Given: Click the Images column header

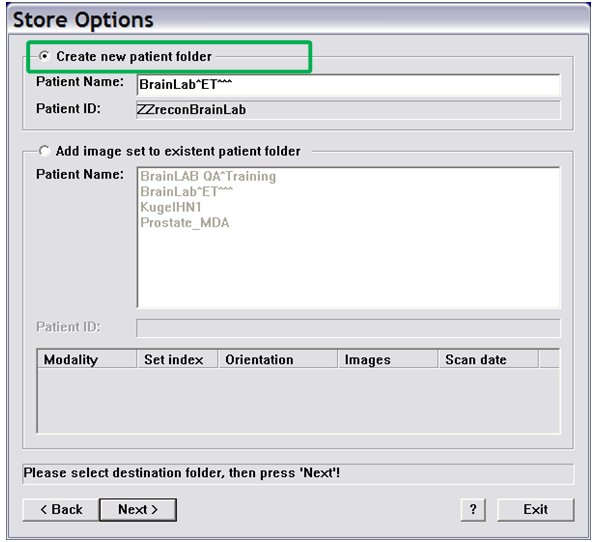Looking at the screenshot, I should click(388, 359).
